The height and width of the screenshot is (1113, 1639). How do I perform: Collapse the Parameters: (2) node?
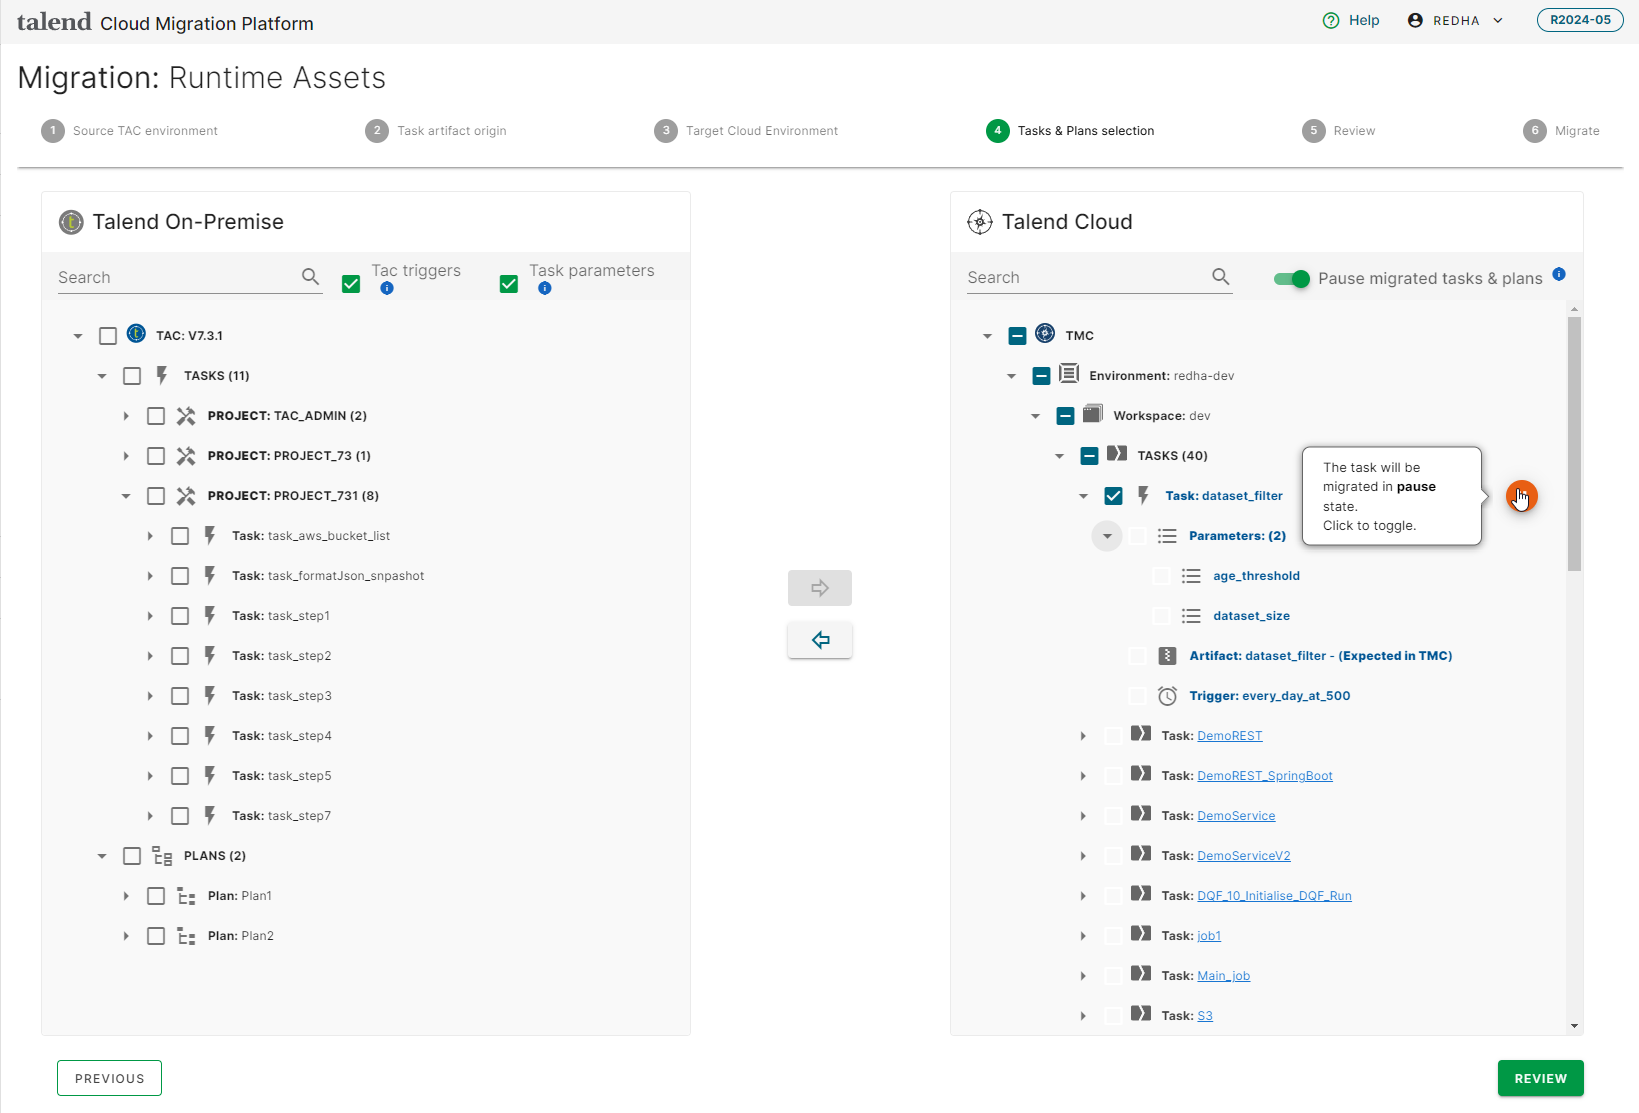pos(1107,536)
